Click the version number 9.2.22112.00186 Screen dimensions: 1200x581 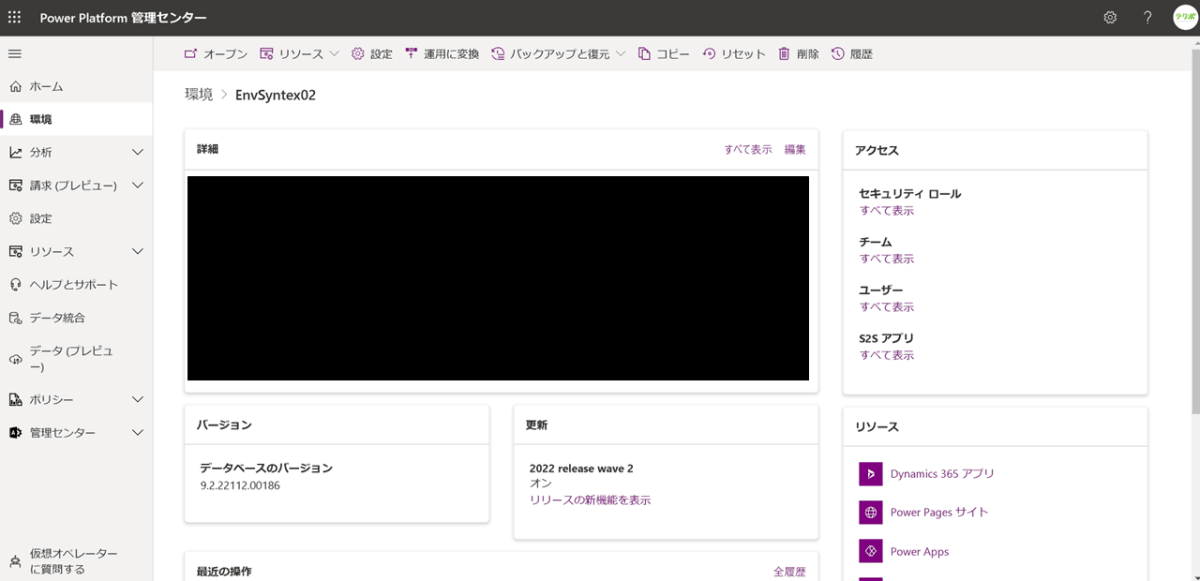(x=240, y=485)
